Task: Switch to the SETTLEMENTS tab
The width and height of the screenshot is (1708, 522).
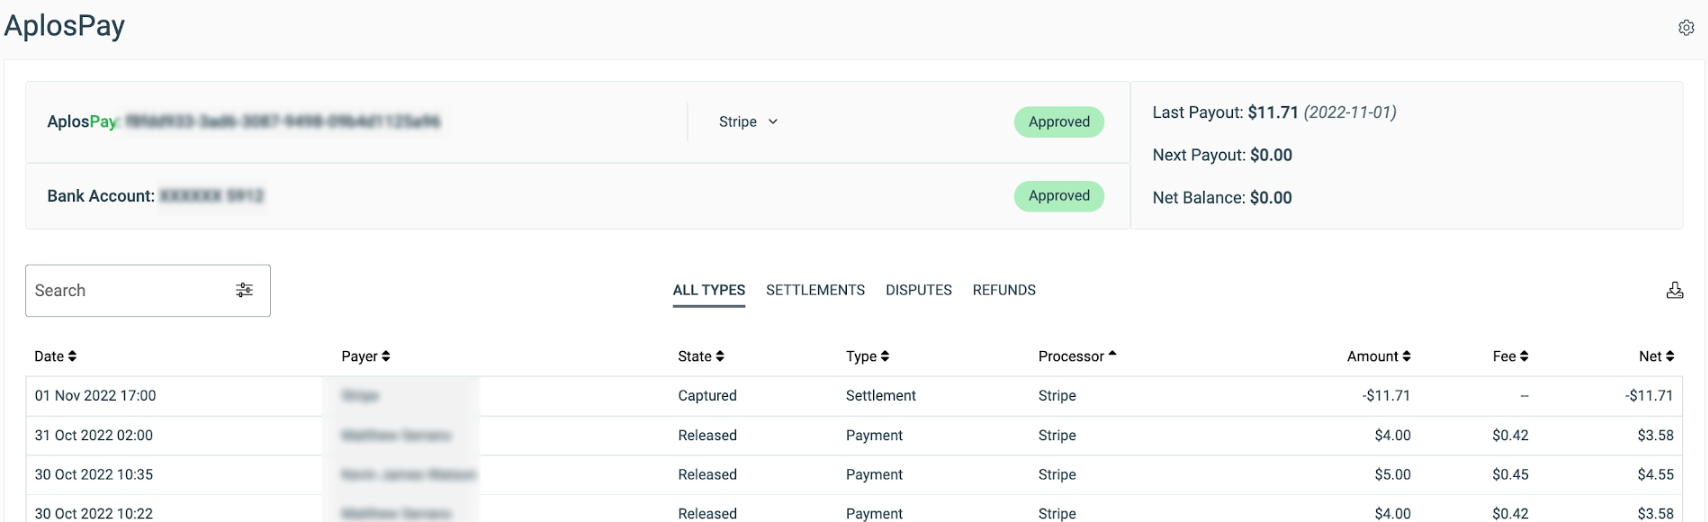Action: (815, 290)
